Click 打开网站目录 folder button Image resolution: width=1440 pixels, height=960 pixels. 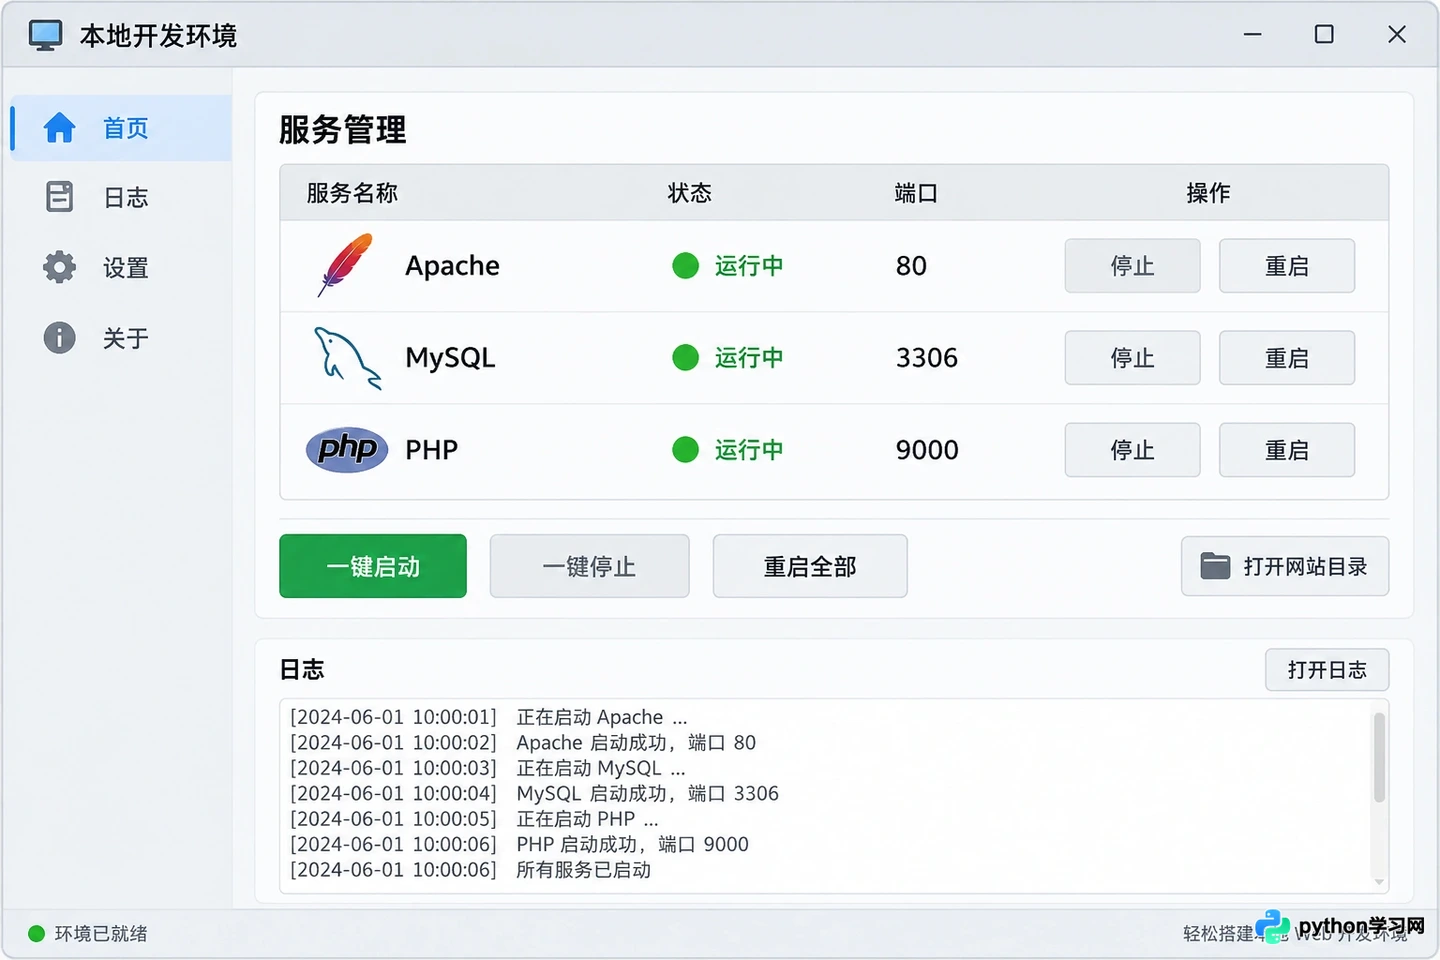pos(1285,566)
